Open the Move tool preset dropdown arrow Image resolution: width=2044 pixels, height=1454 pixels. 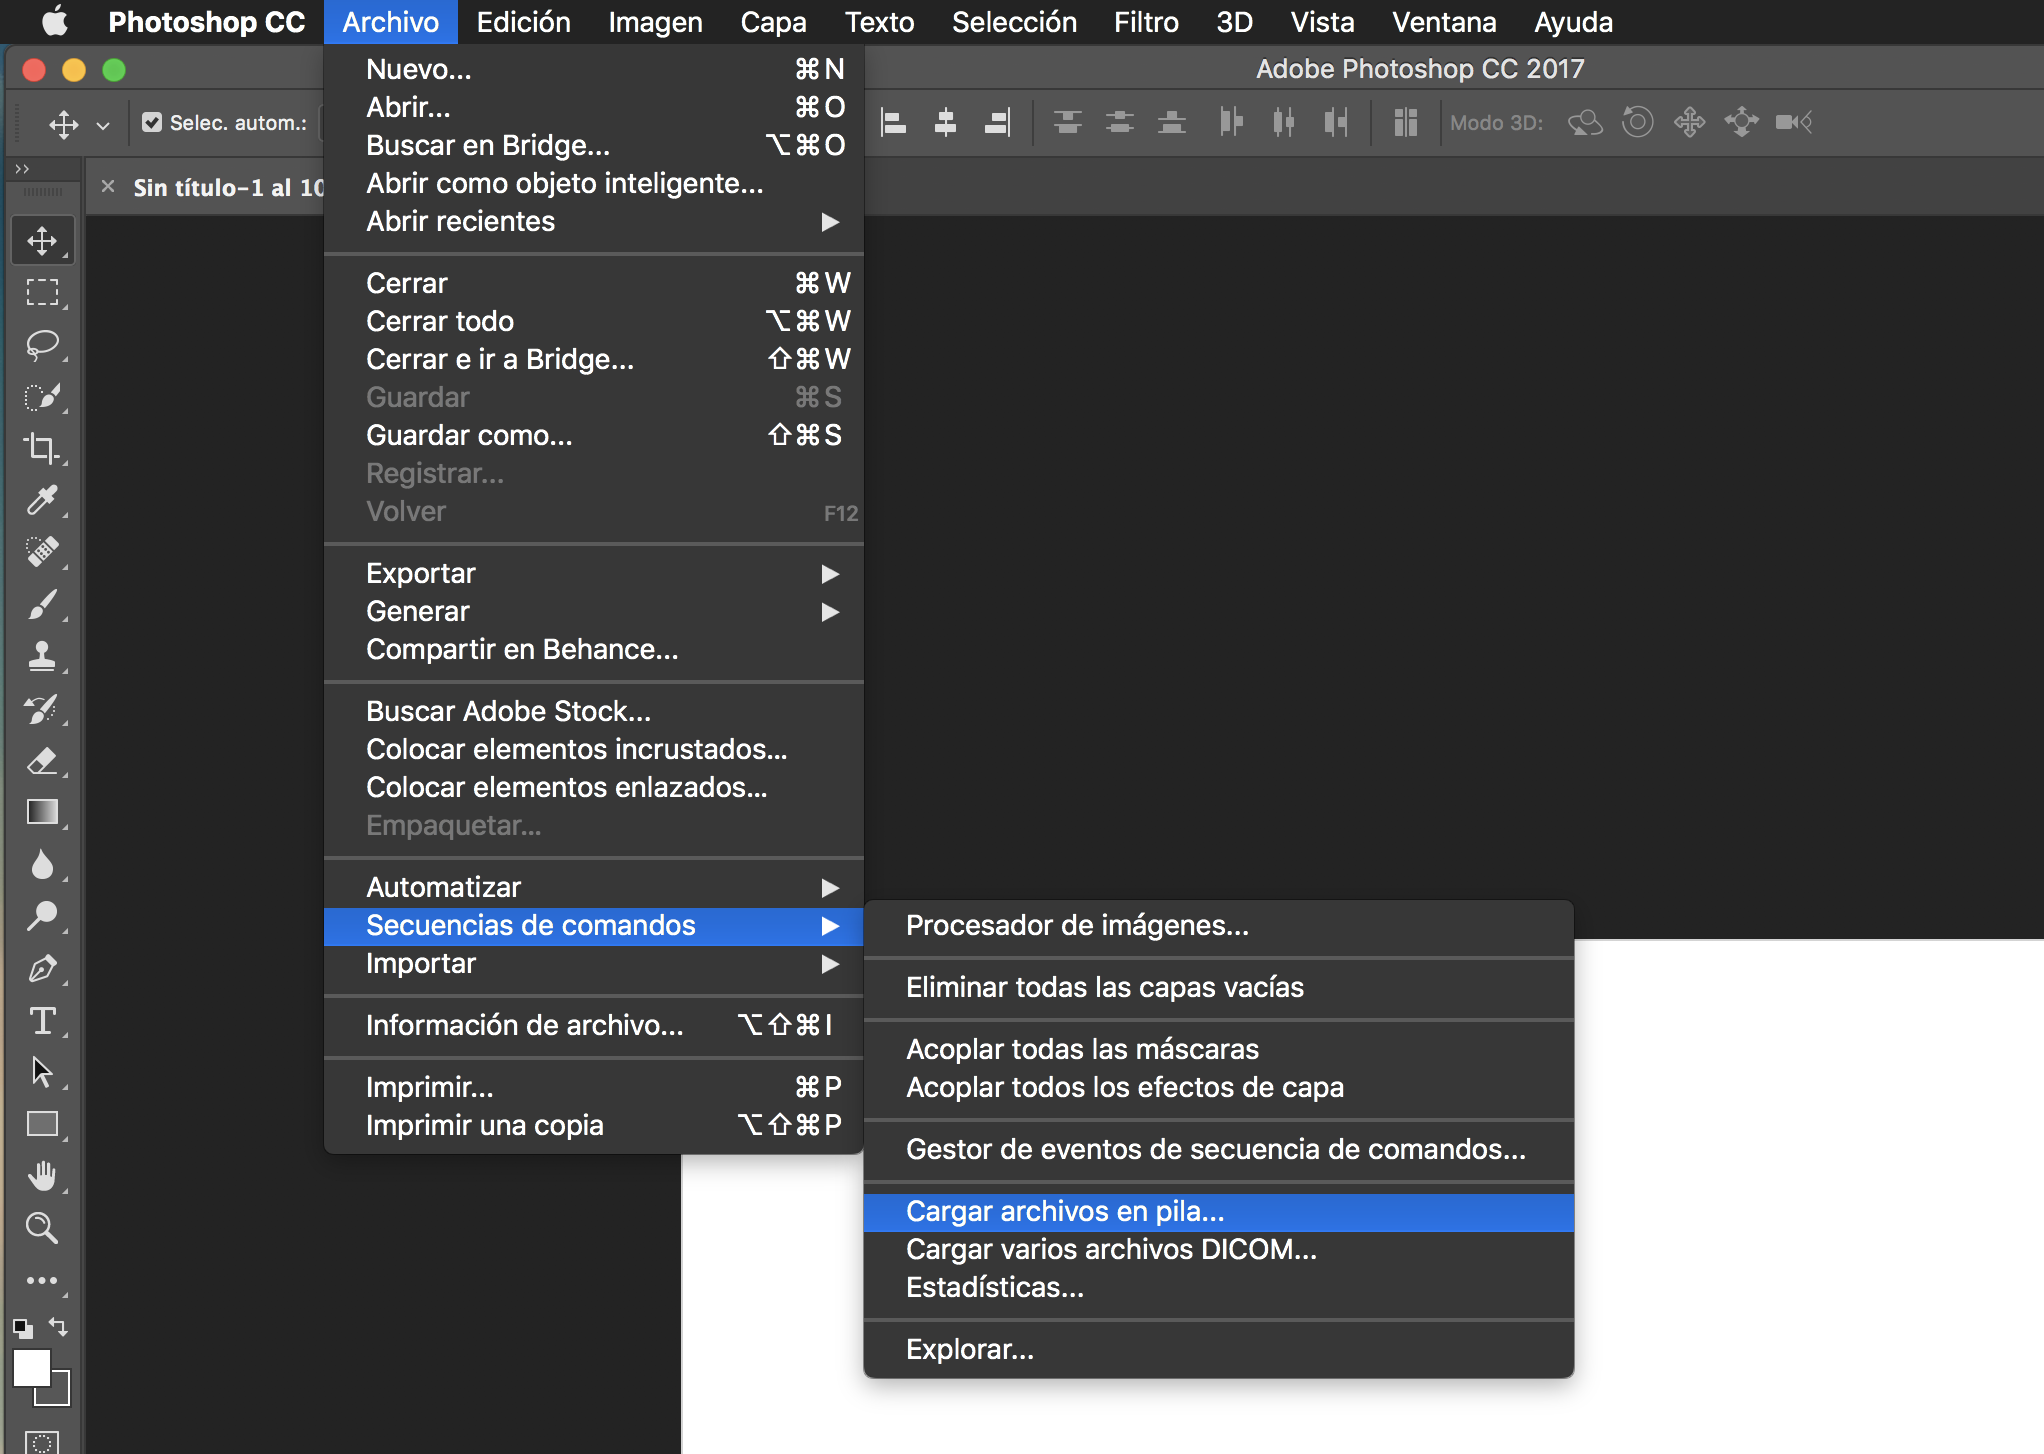[x=103, y=125]
